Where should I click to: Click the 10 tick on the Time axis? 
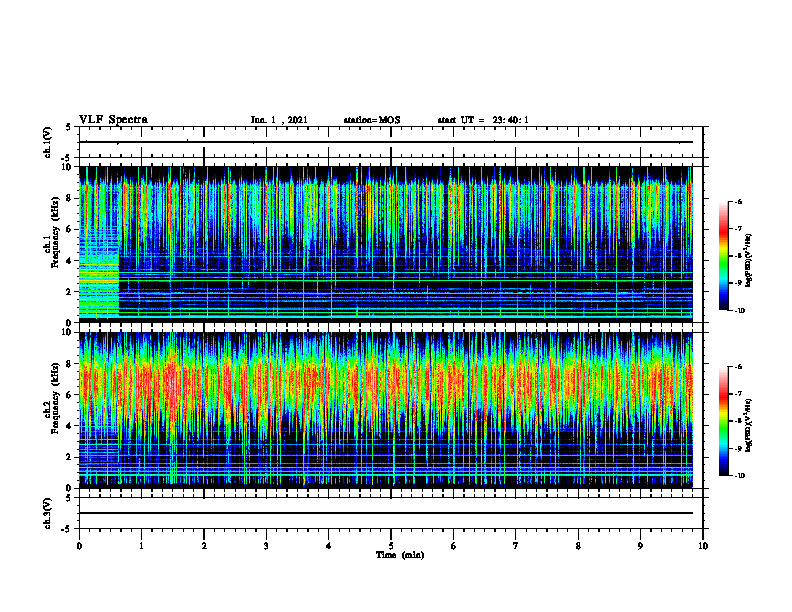(703, 546)
